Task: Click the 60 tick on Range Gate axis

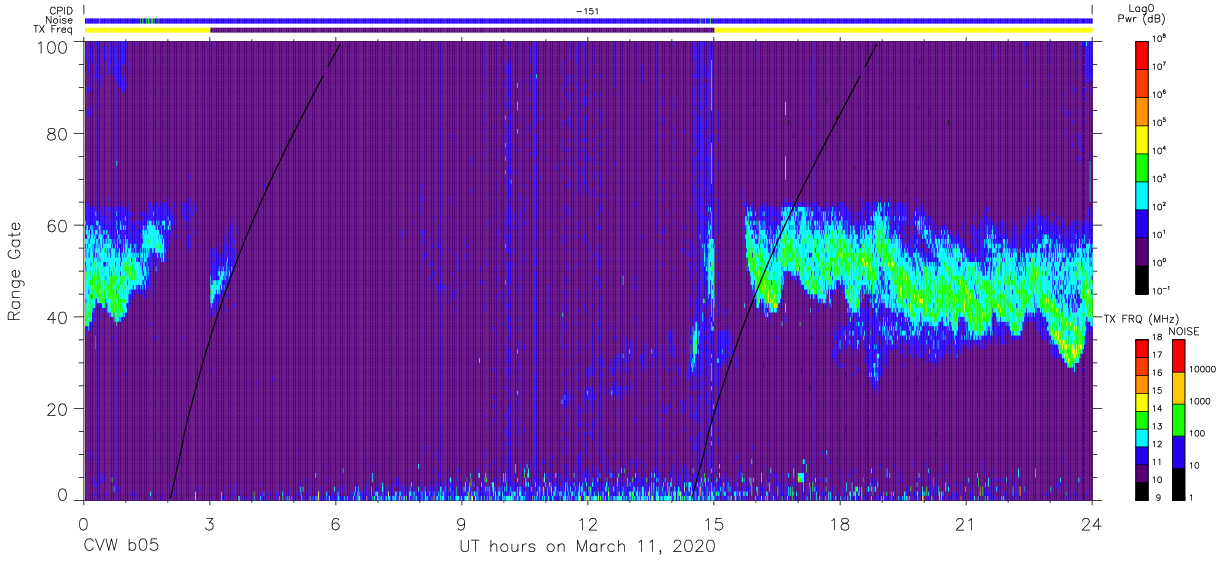Action: pyautogui.click(x=56, y=225)
